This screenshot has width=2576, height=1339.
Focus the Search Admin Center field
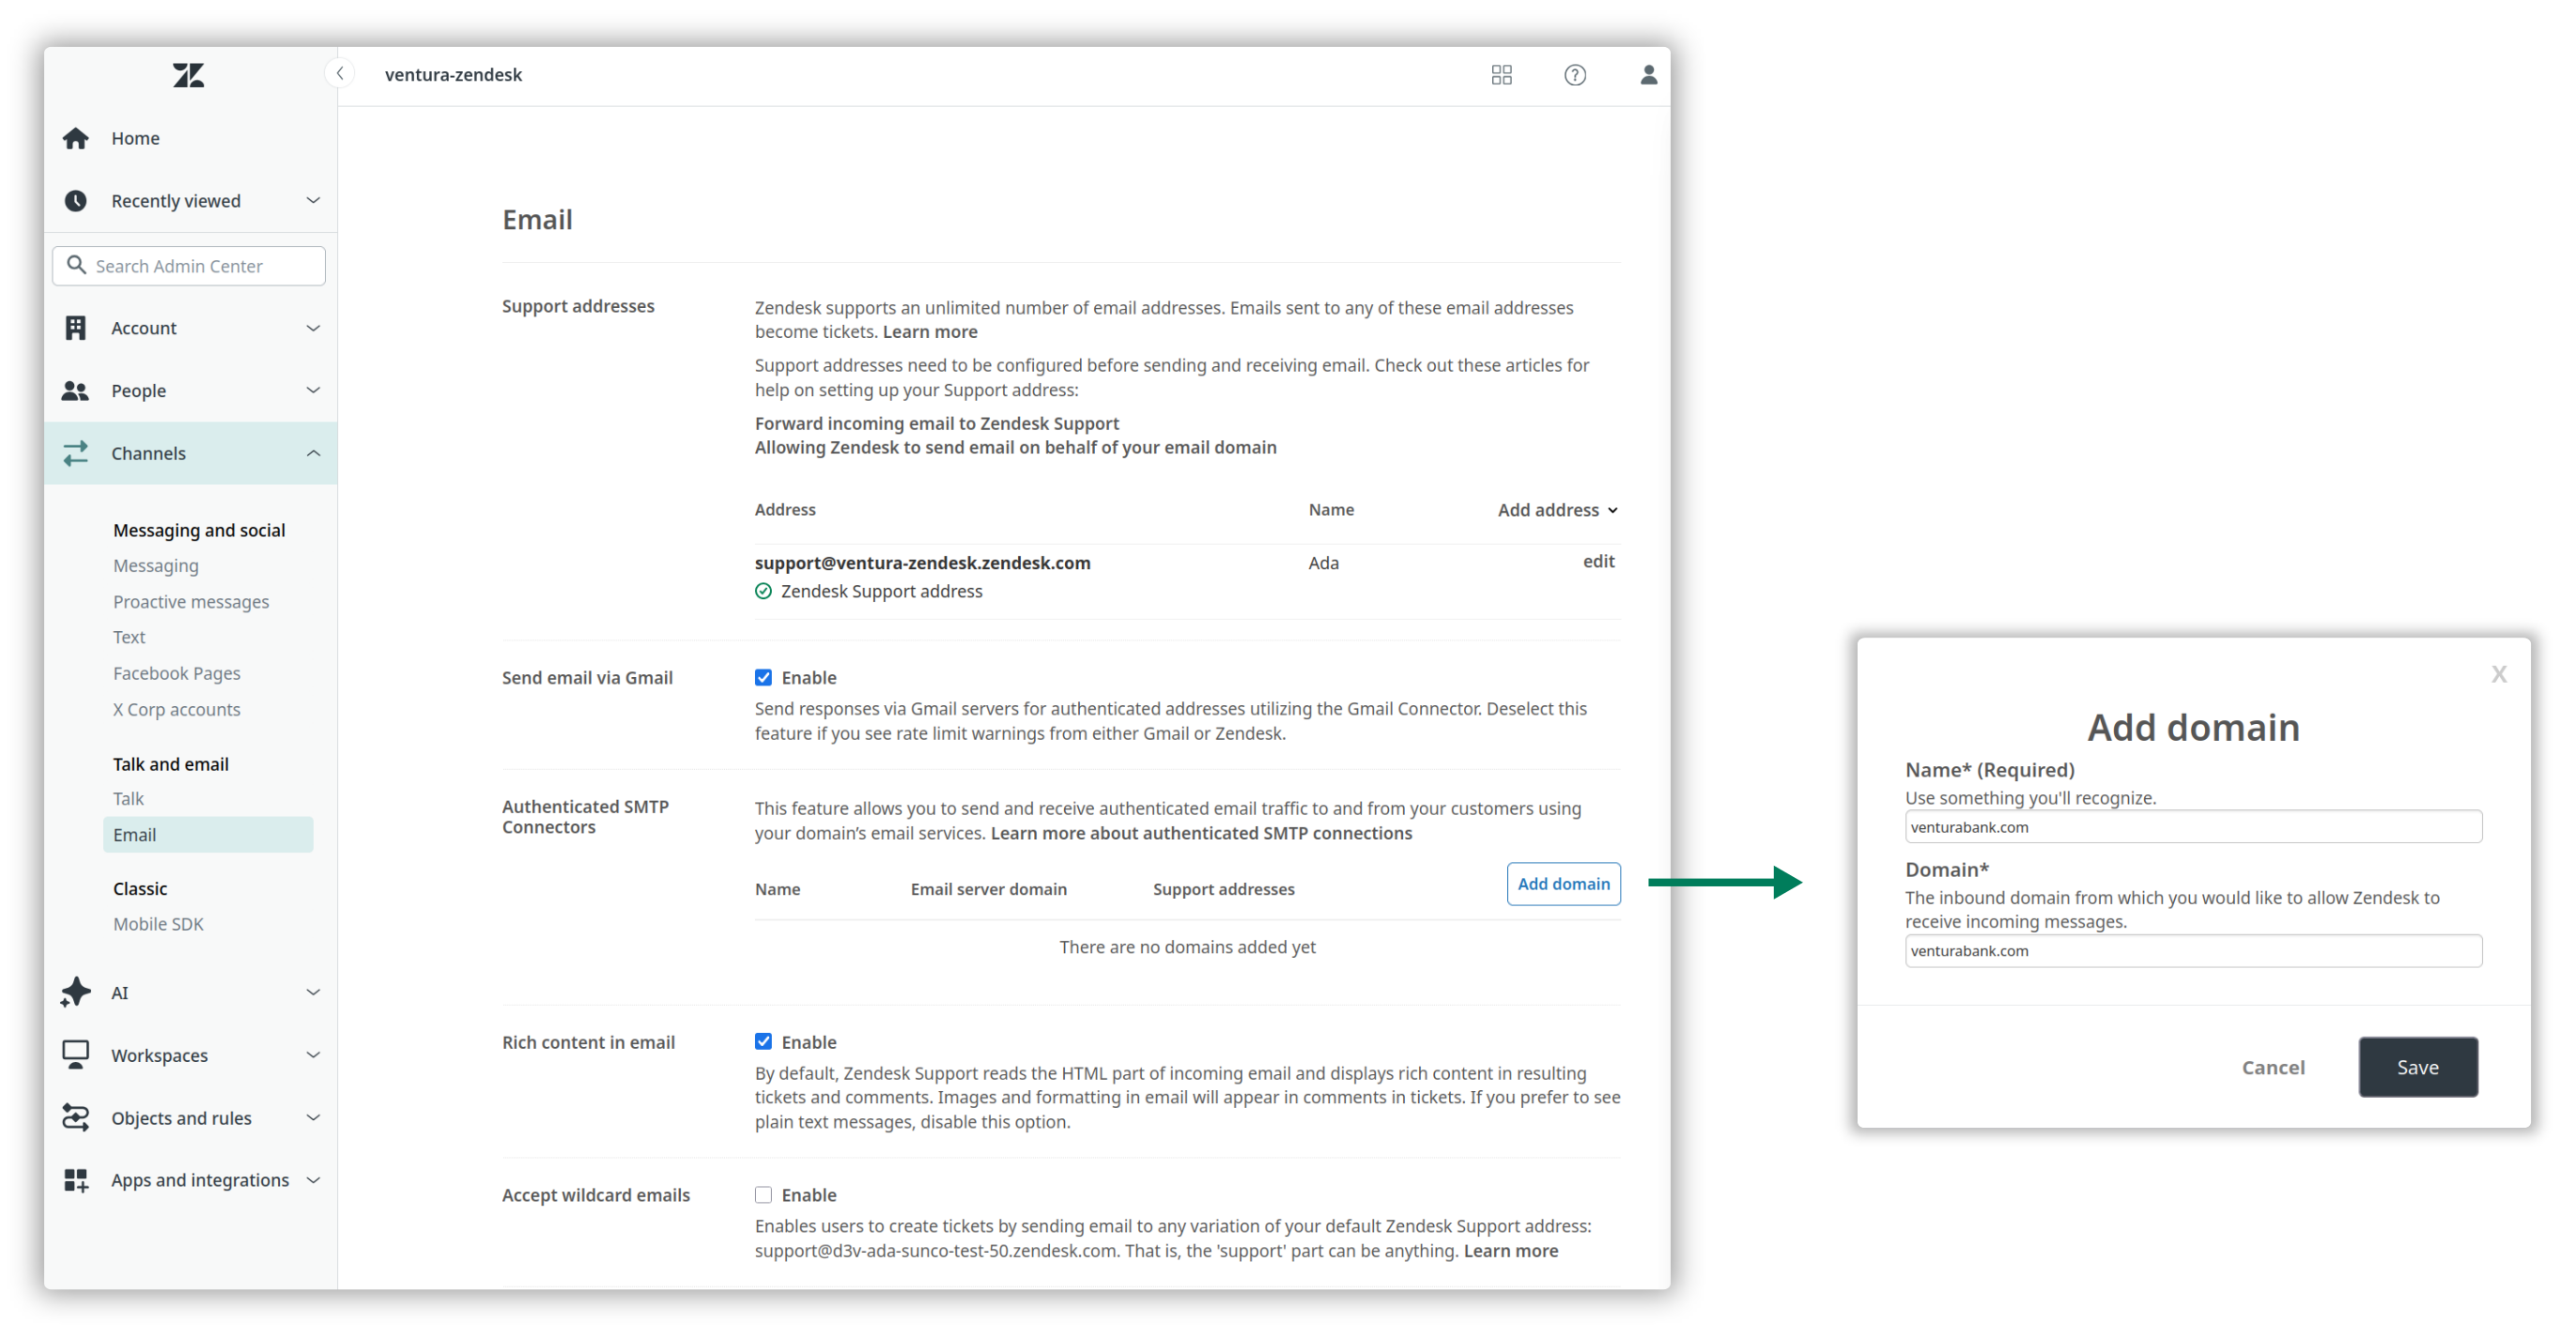(190, 265)
